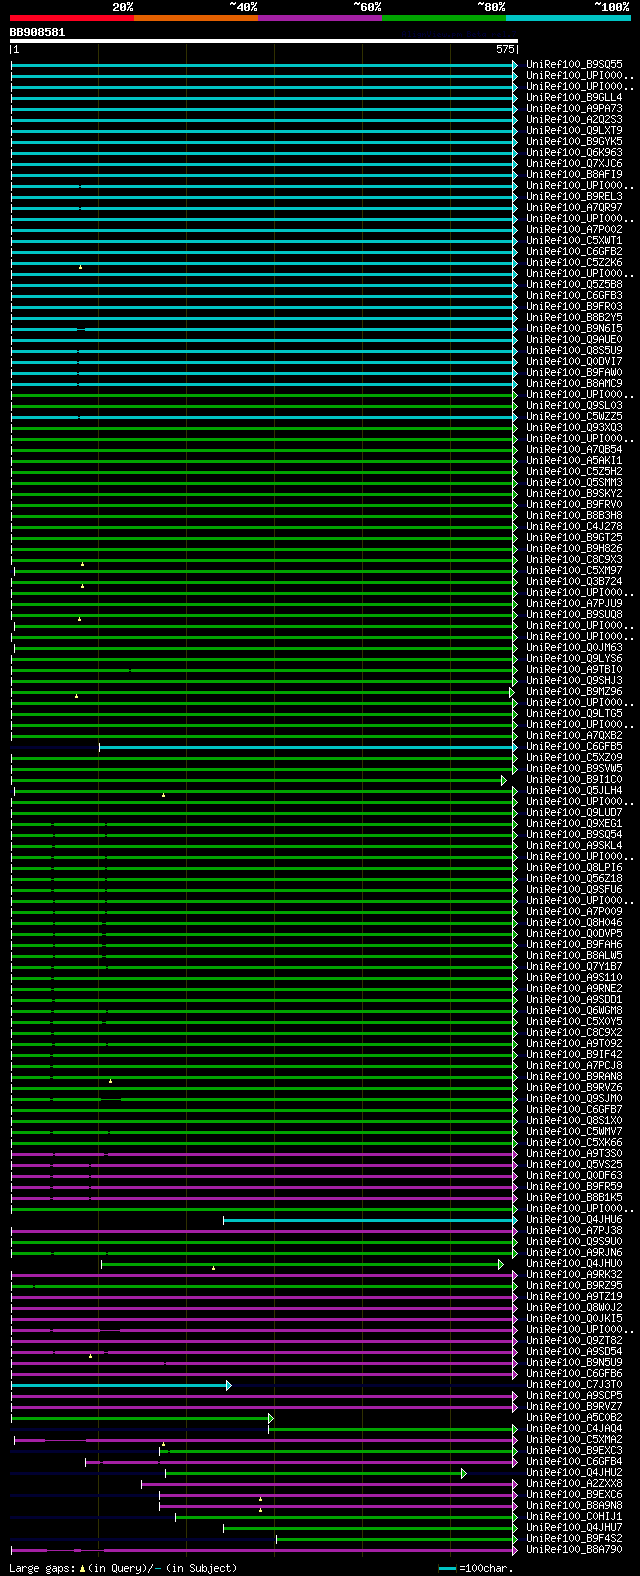Screen dimensions: 640x1576
Task: Click the green ~80% identity legend bar
Action: [444, 18]
